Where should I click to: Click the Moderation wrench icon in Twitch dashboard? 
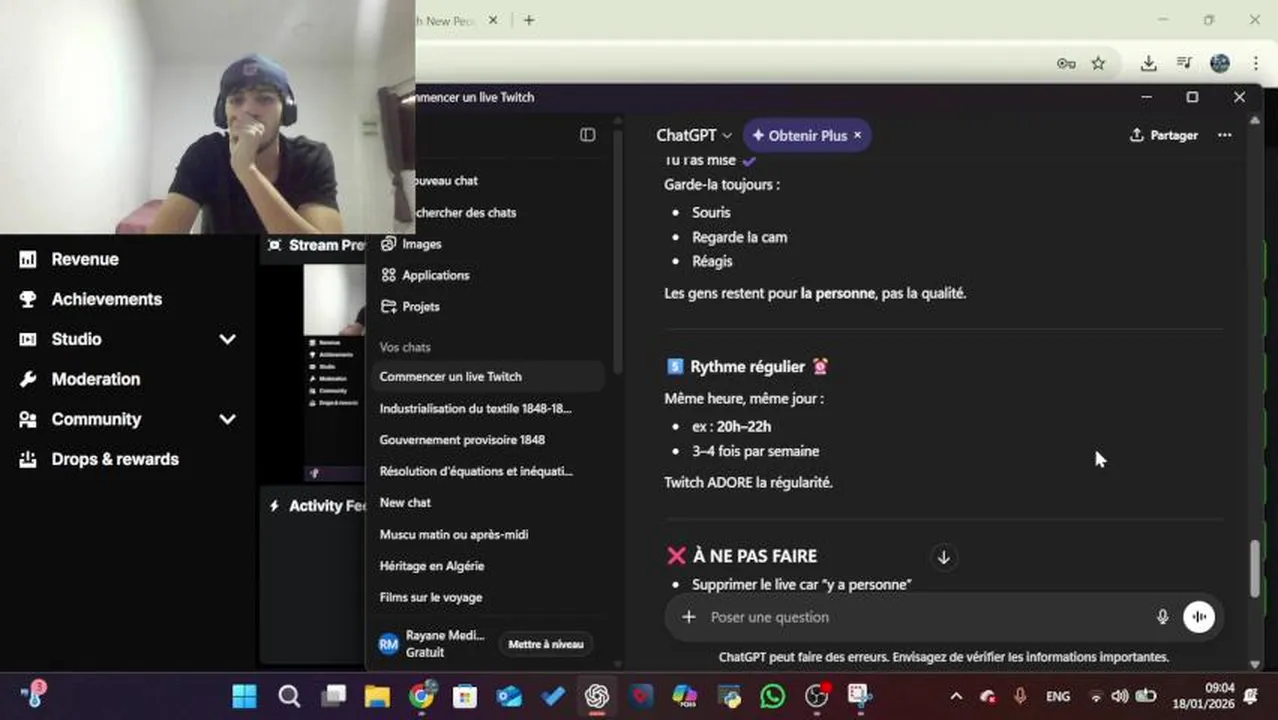(28, 379)
